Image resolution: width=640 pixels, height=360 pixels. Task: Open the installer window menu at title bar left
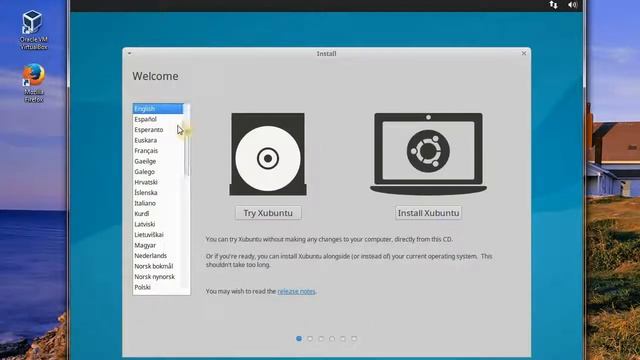[129, 53]
